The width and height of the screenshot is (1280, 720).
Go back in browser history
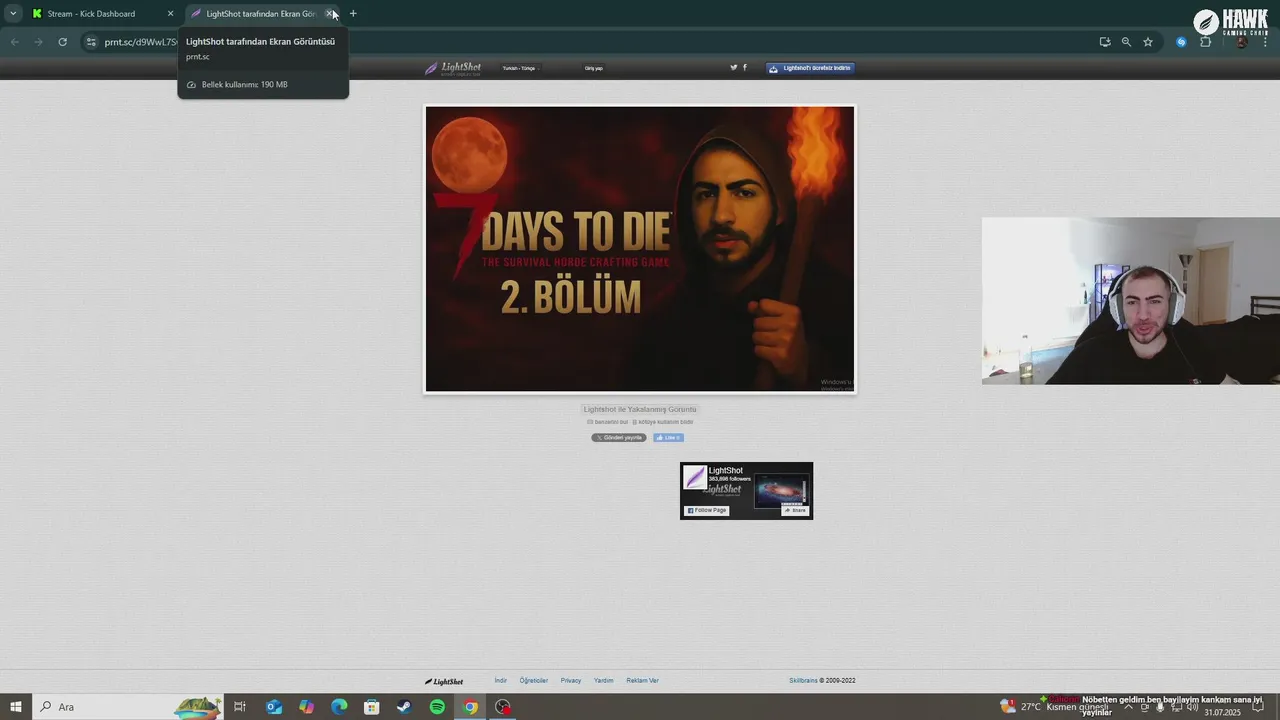click(15, 42)
